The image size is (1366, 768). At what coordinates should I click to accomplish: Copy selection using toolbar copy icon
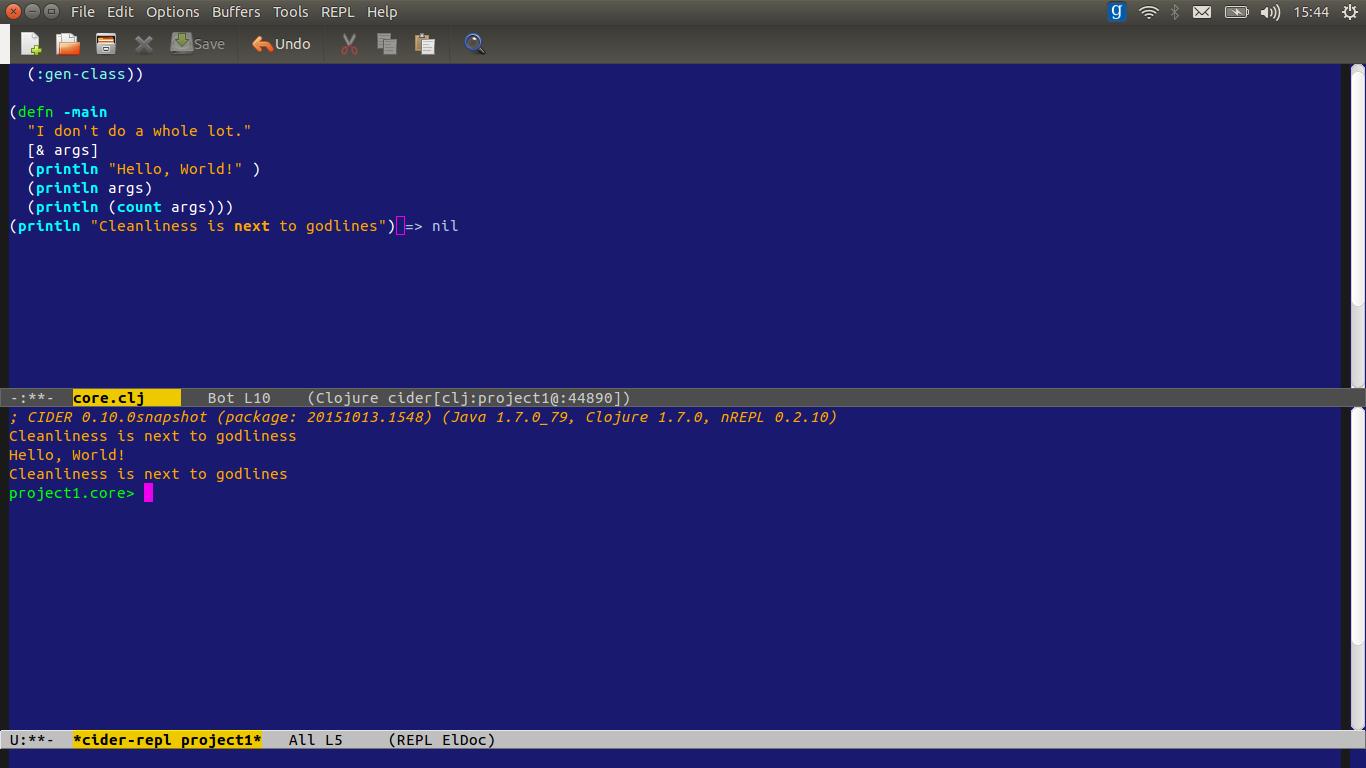tap(387, 44)
